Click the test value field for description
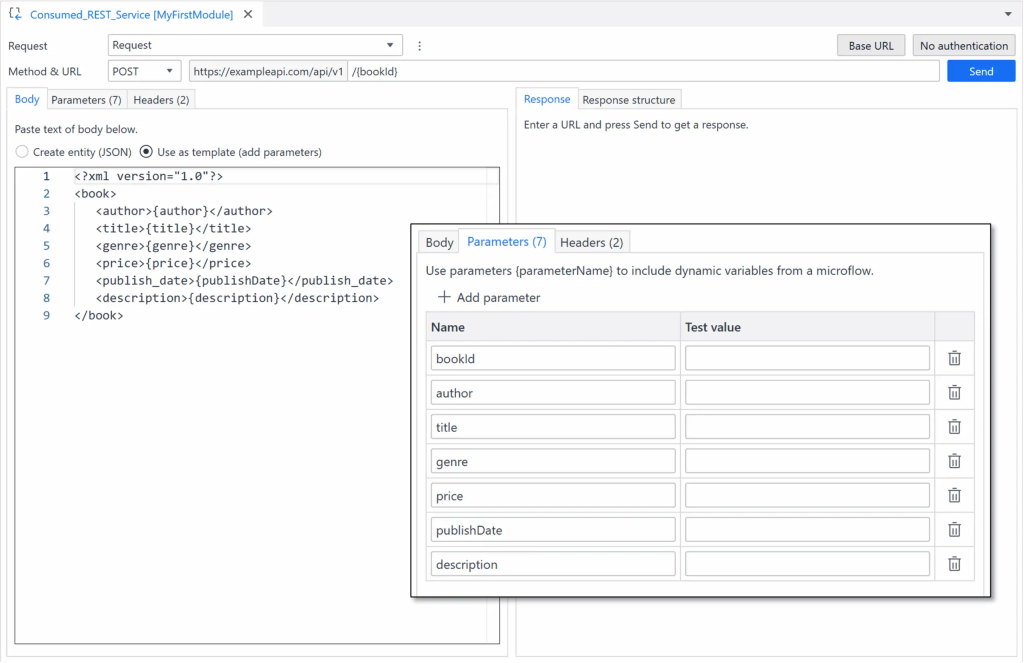The height and width of the screenshot is (663, 1024). pos(807,564)
